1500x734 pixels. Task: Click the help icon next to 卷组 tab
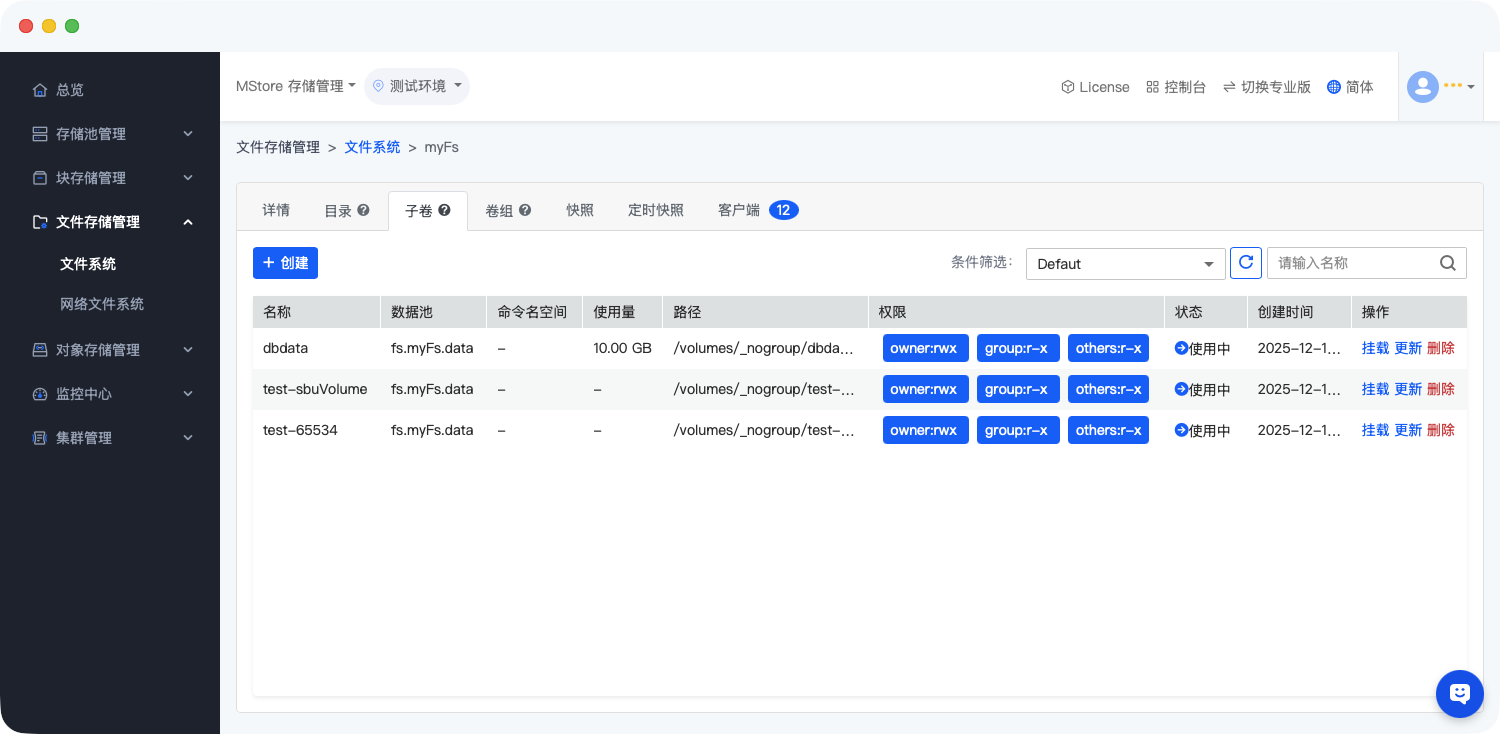coord(525,210)
